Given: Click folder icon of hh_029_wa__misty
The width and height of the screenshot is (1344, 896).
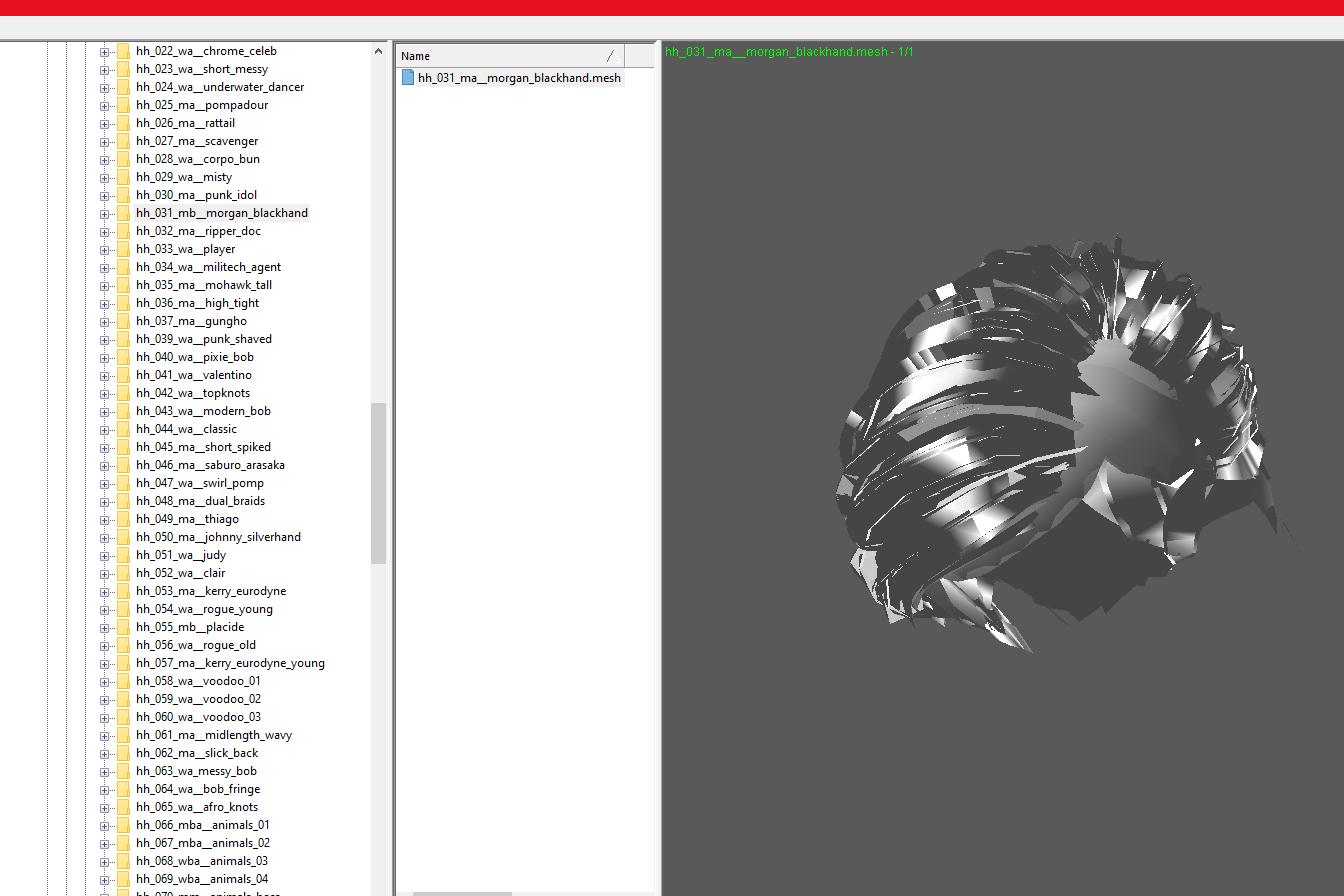Looking at the screenshot, I should tap(124, 177).
